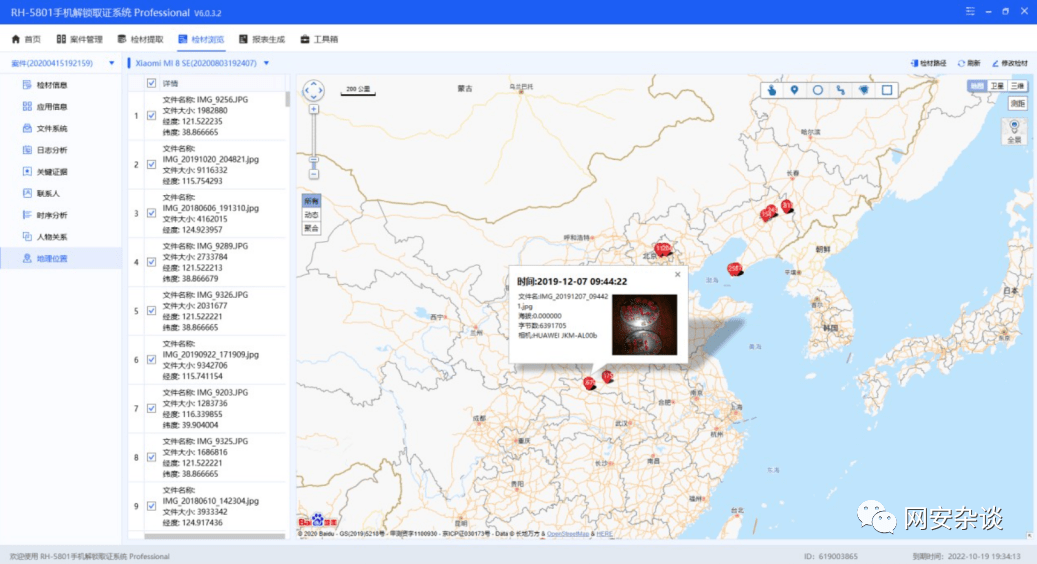Switch map to 地图 view

[977, 87]
